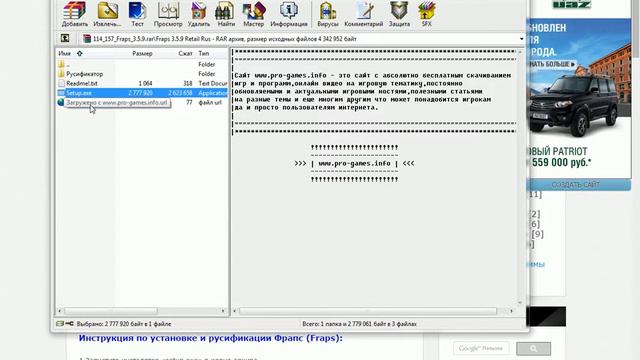Open page link [6] on webpage
The width and height of the screenshot is (640, 360).
coord(535,224)
